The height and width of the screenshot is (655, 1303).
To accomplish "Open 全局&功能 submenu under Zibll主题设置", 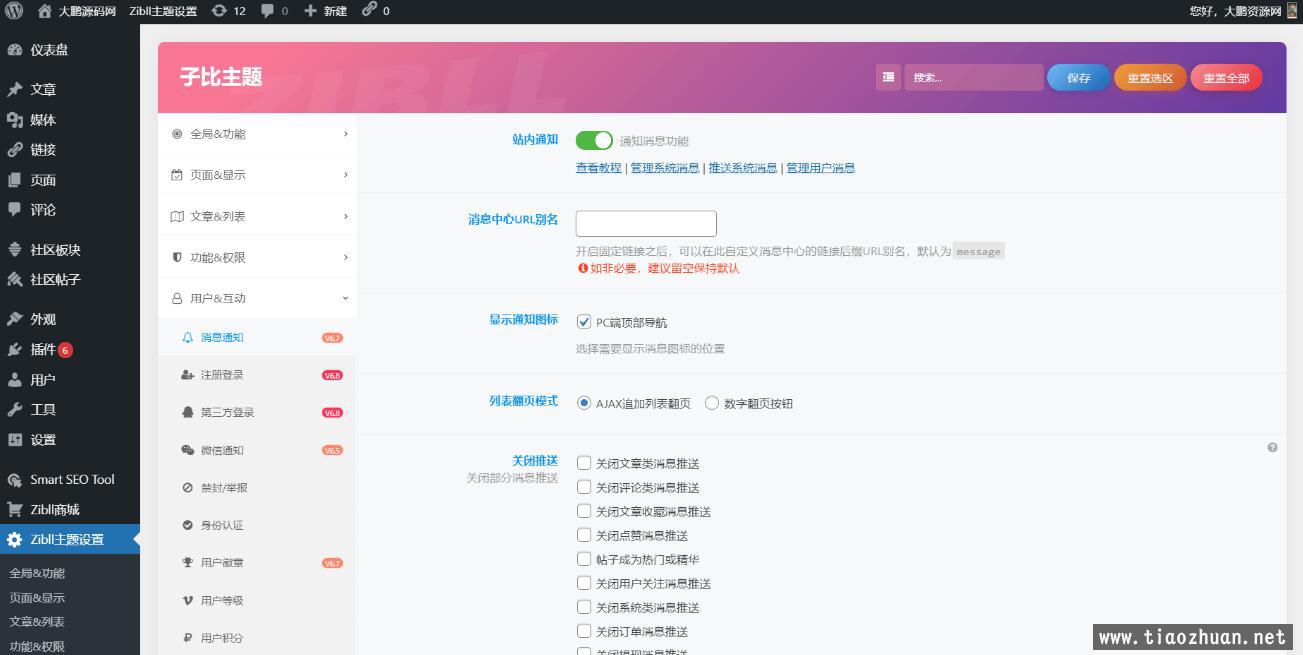I will point(37,573).
